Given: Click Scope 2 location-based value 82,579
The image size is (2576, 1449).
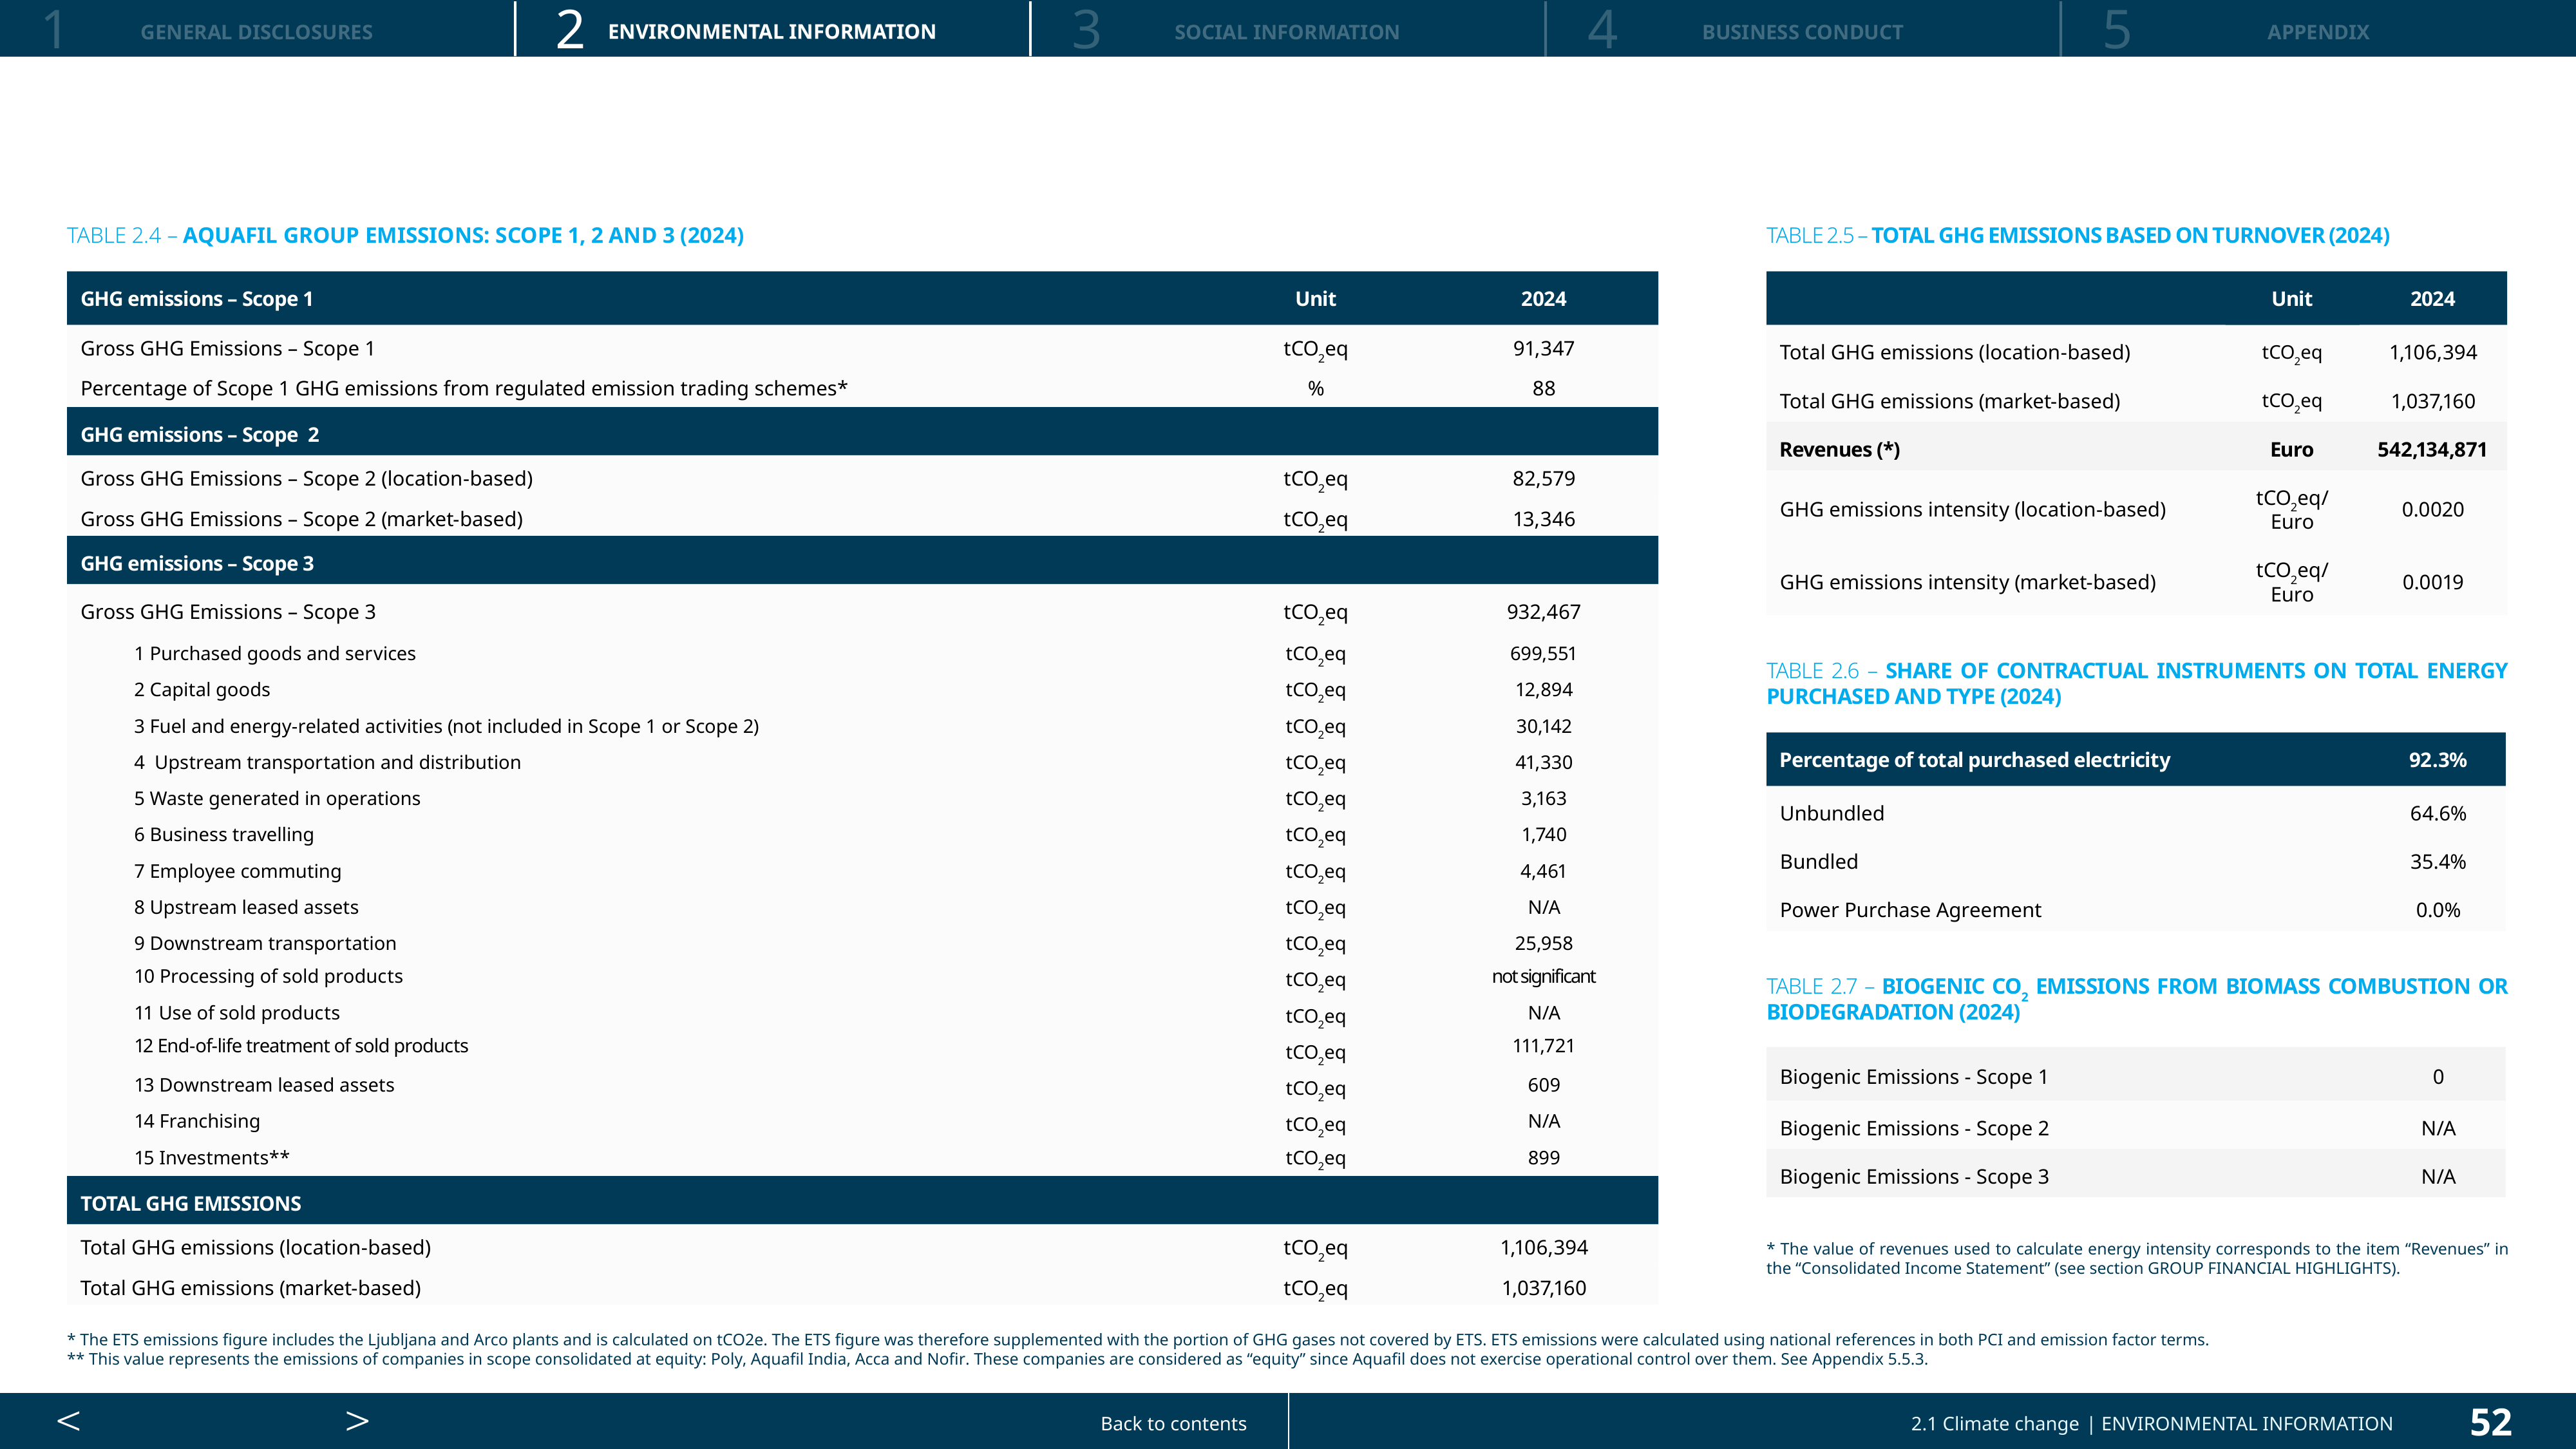Looking at the screenshot, I should click(1543, 478).
